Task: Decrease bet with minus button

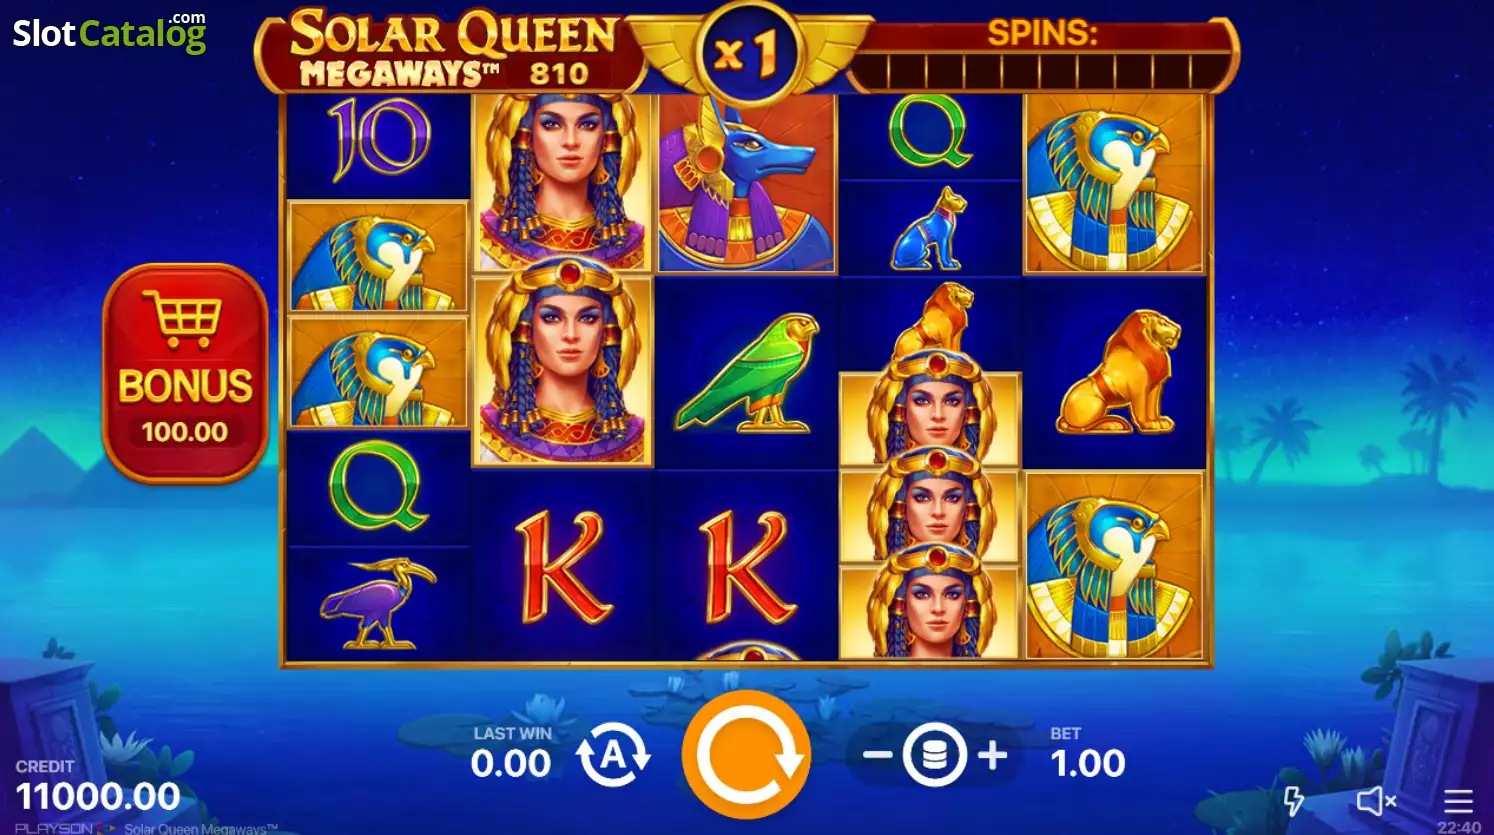Action: click(877, 755)
